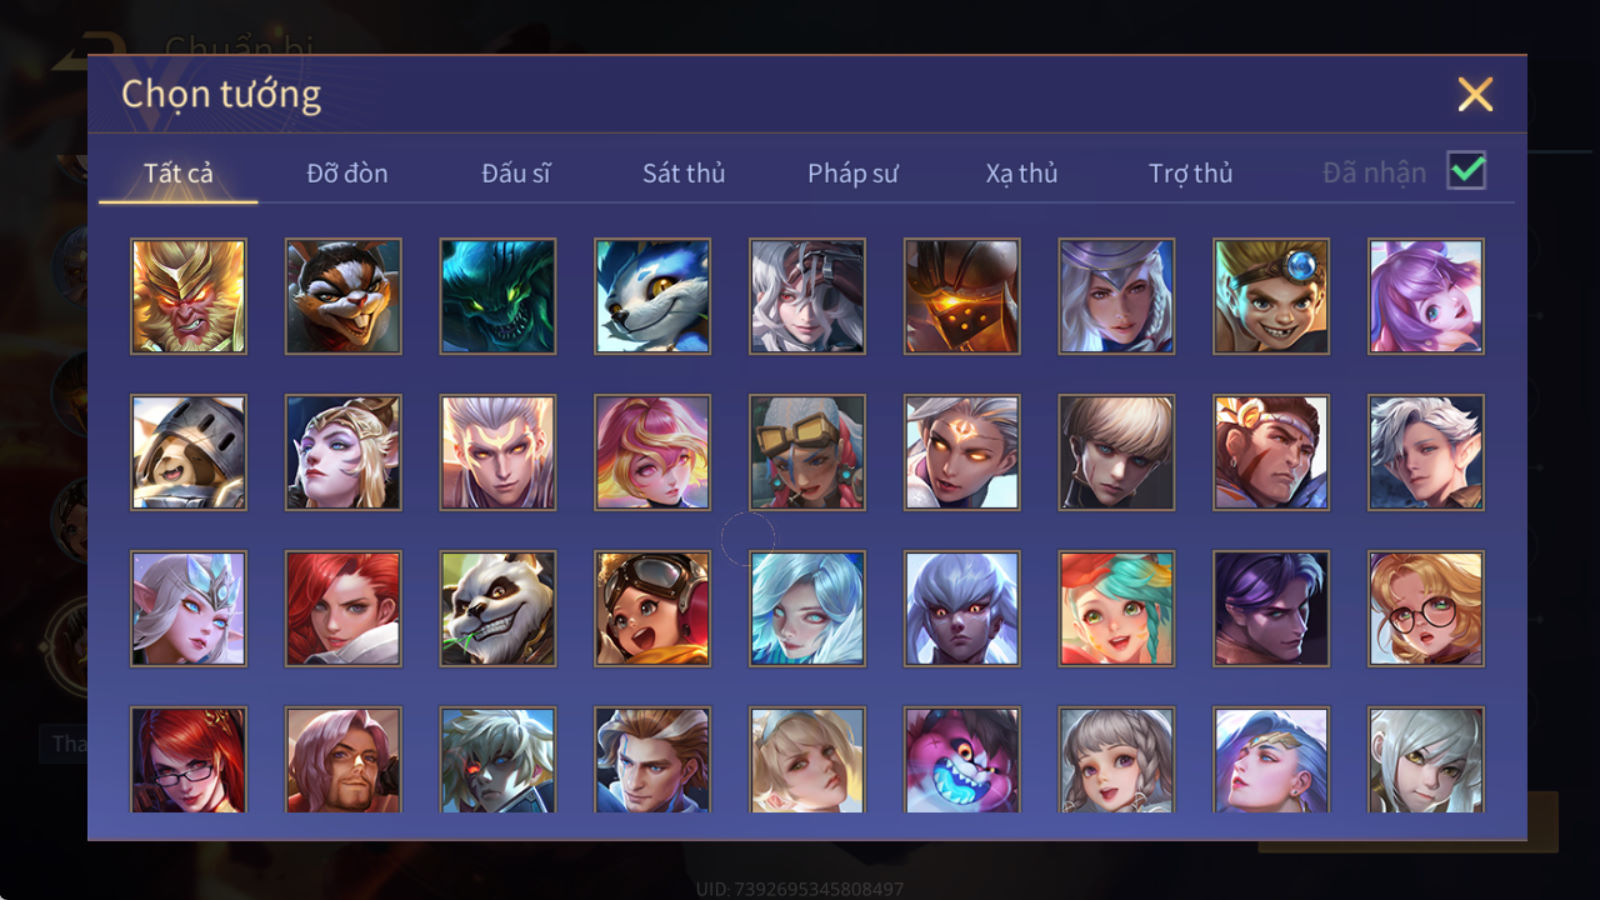Image resolution: width=1600 pixels, height=900 pixels.
Task: Choose the red-haired woman with glasses
Action: (188, 760)
